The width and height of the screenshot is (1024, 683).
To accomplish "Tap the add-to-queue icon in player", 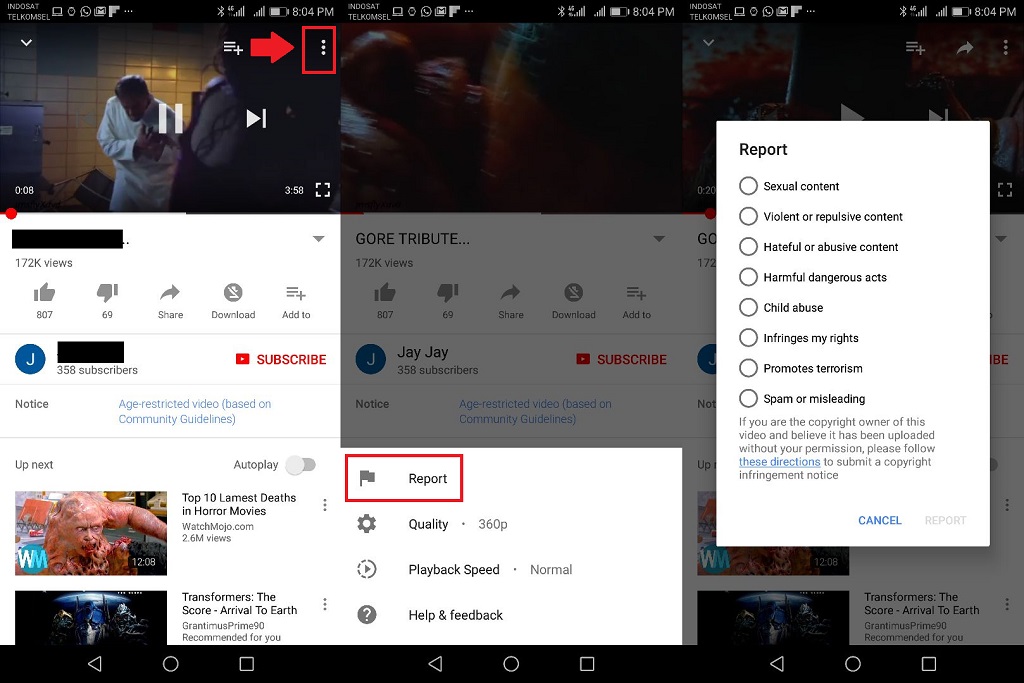I will 231,47.
